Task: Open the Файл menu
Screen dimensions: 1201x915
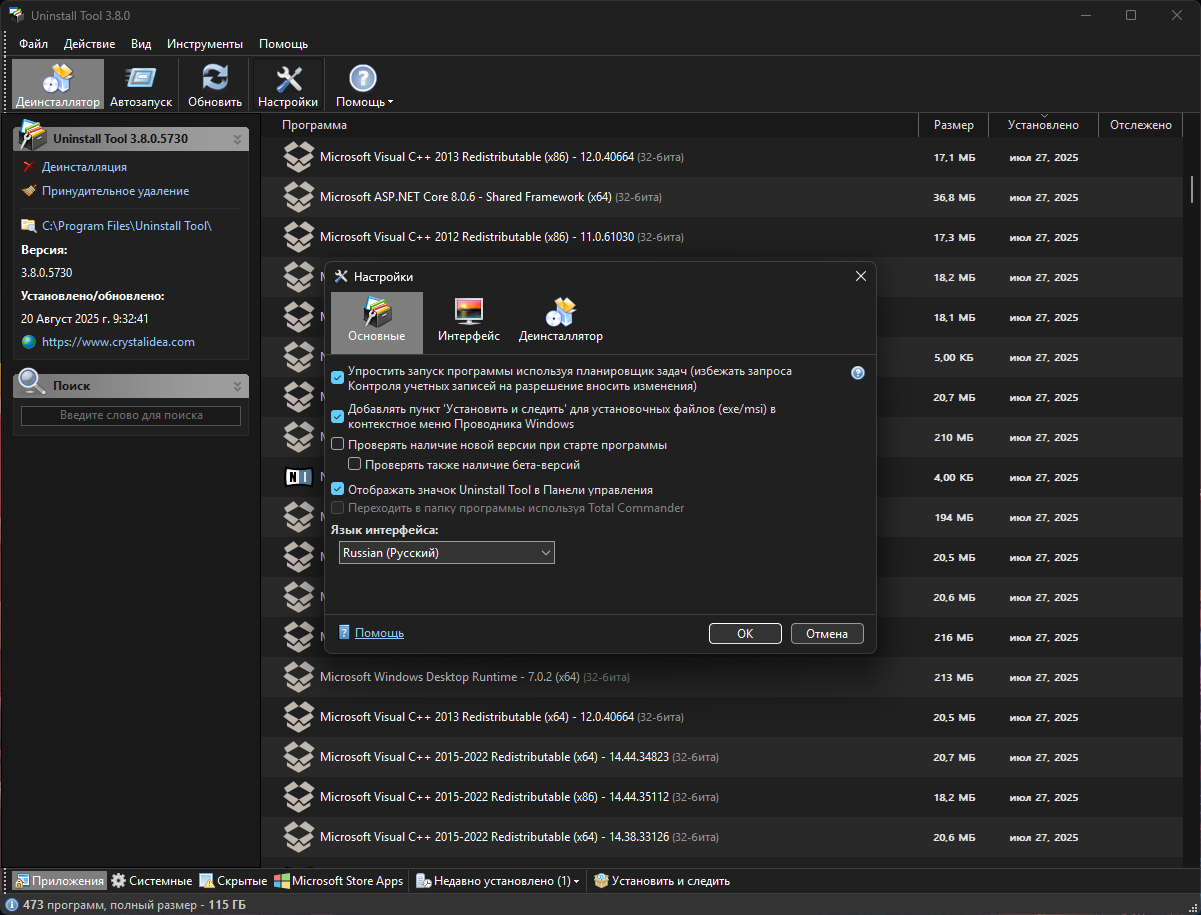Action: coord(33,44)
